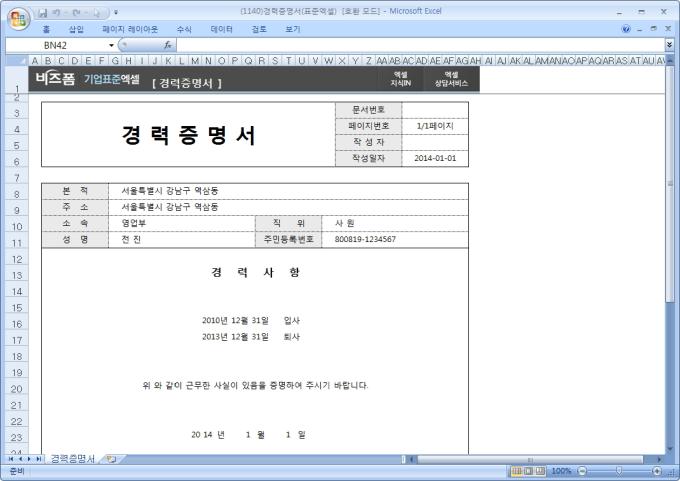
Task: Click the 엑셀 상담서비스 button in banner
Action: [451, 79]
